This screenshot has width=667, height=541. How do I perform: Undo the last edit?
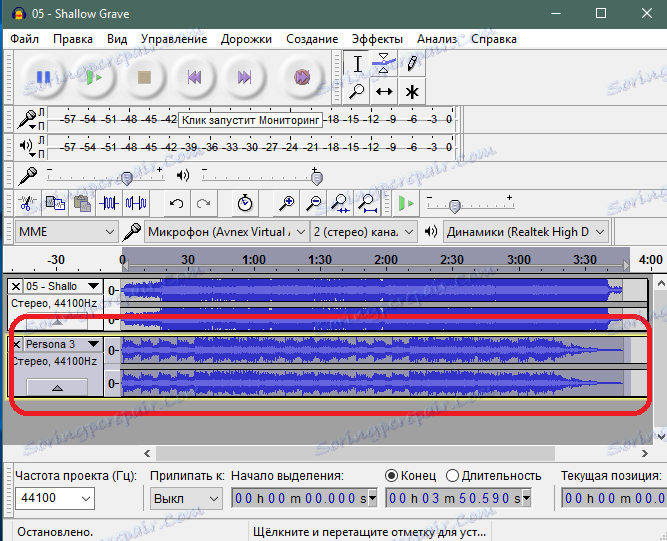tap(177, 203)
